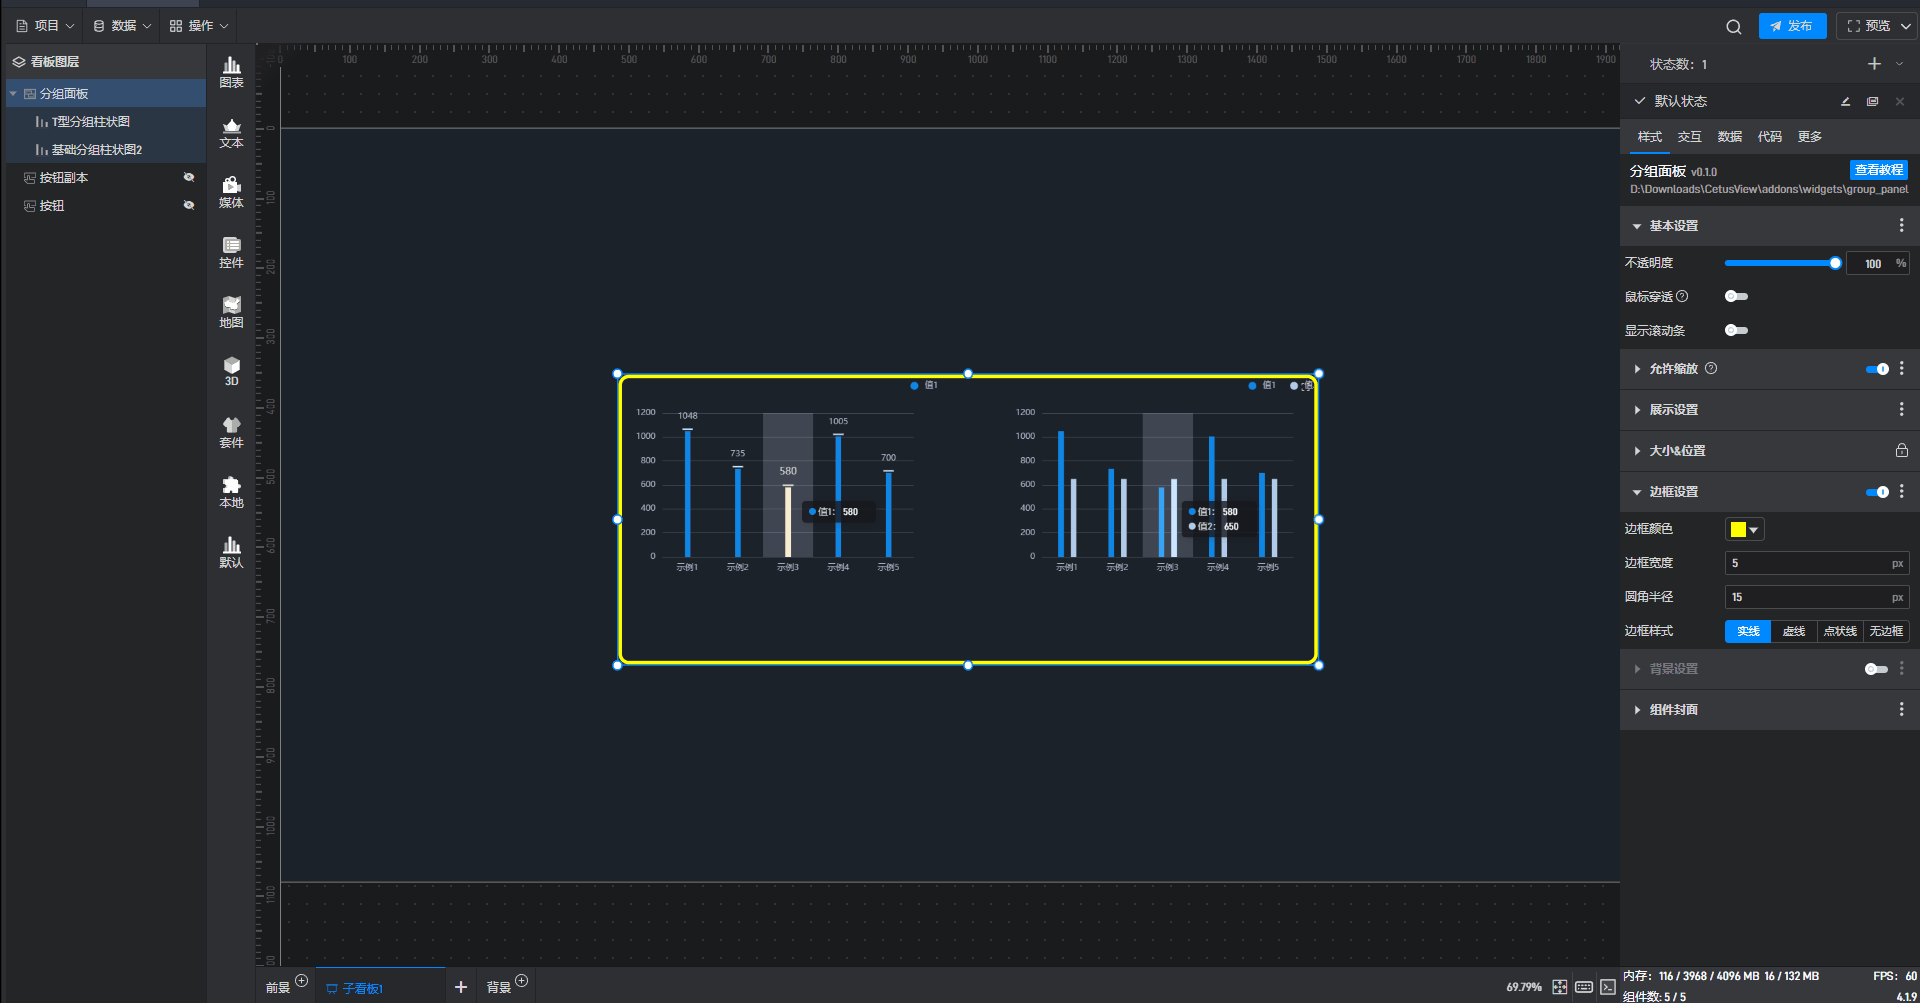Show the hidden 按钮副本 layer
The image size is (1920, 1003).
pos(188,178)
